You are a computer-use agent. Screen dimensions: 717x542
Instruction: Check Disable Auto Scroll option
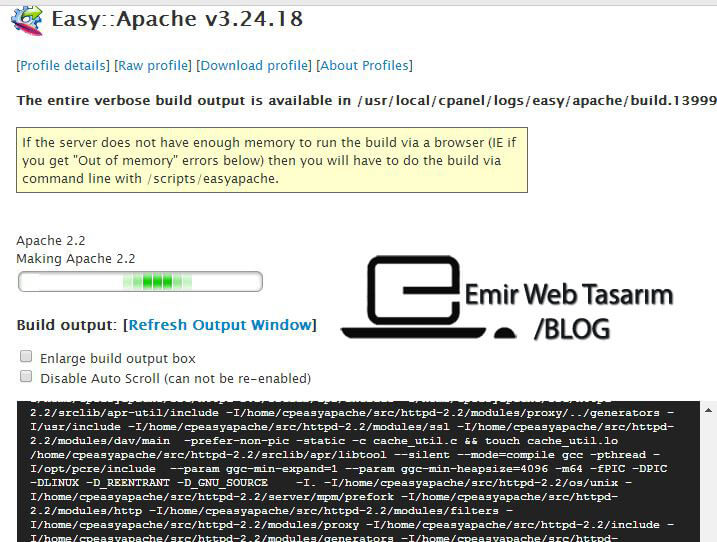tap(26, 376)
